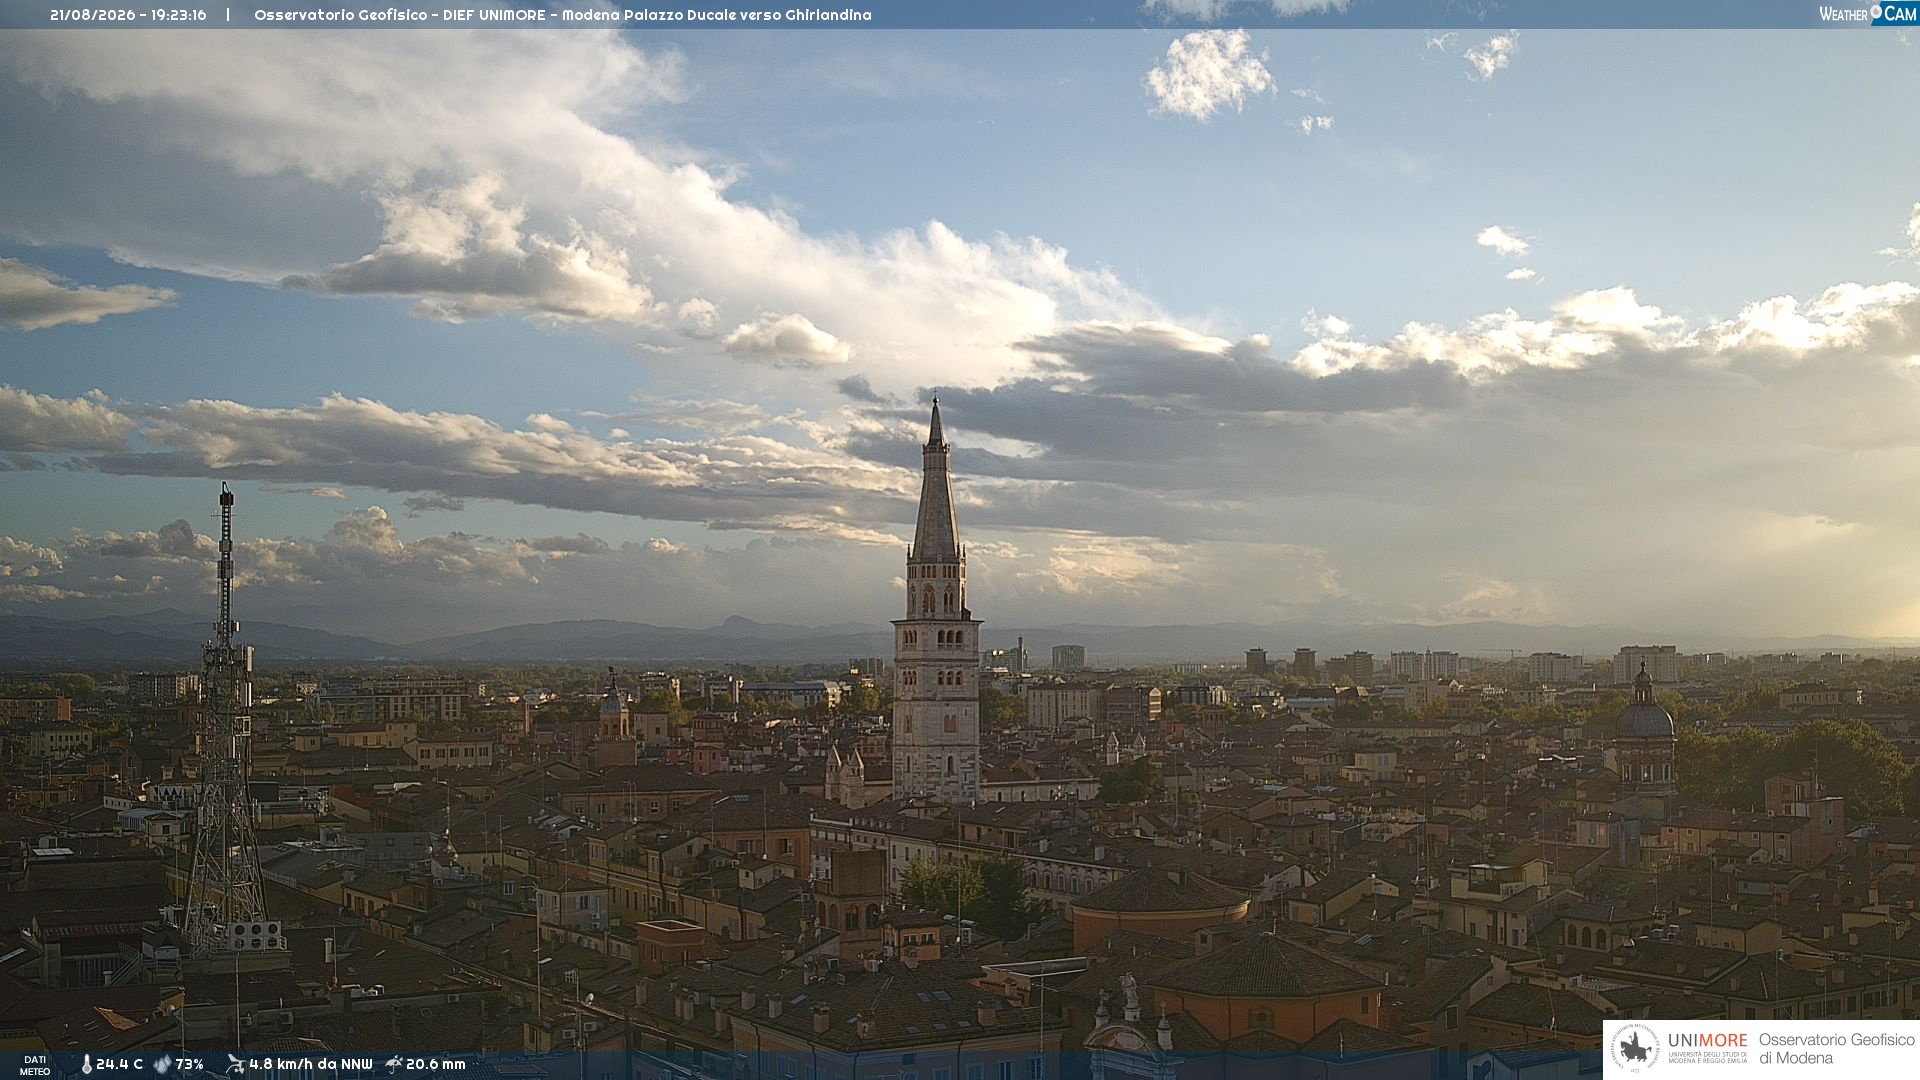Screen dimensions: 1920x1080
Task: Click the 20.6 mm rainfall value
Action: pos(436,1064)
